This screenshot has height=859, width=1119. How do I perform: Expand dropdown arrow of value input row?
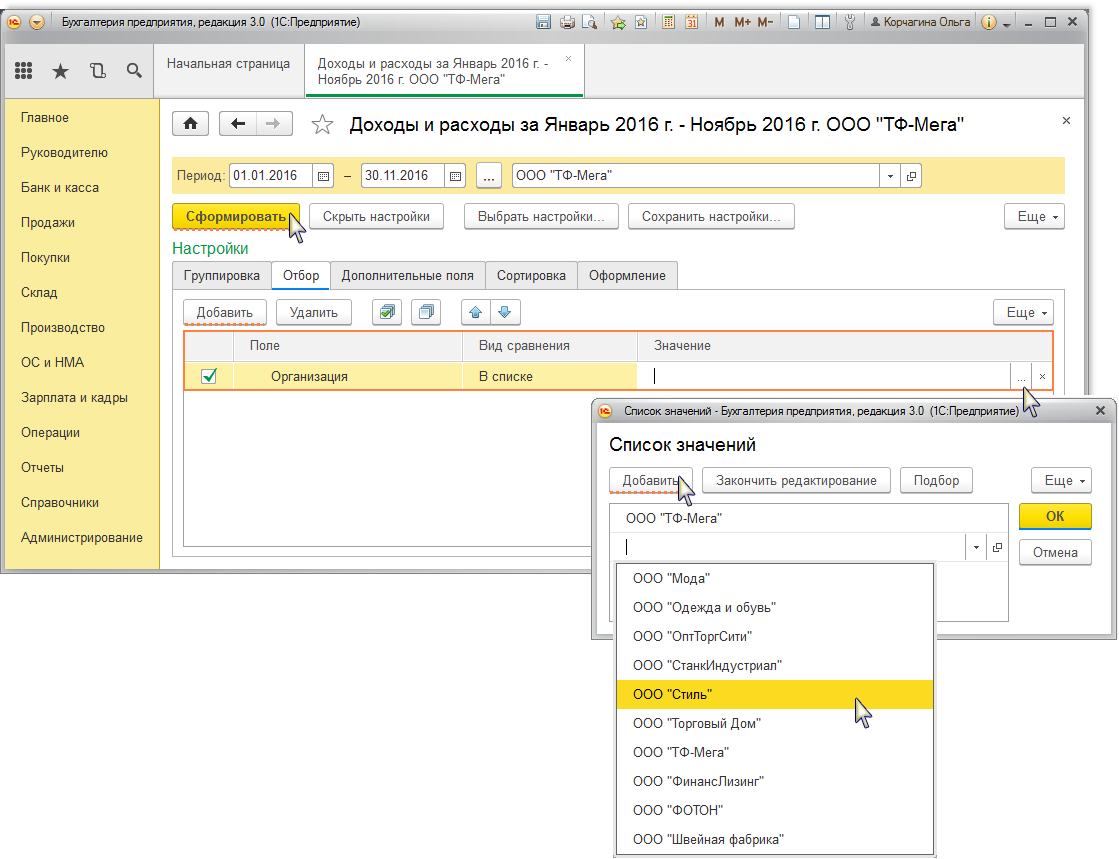976,547
